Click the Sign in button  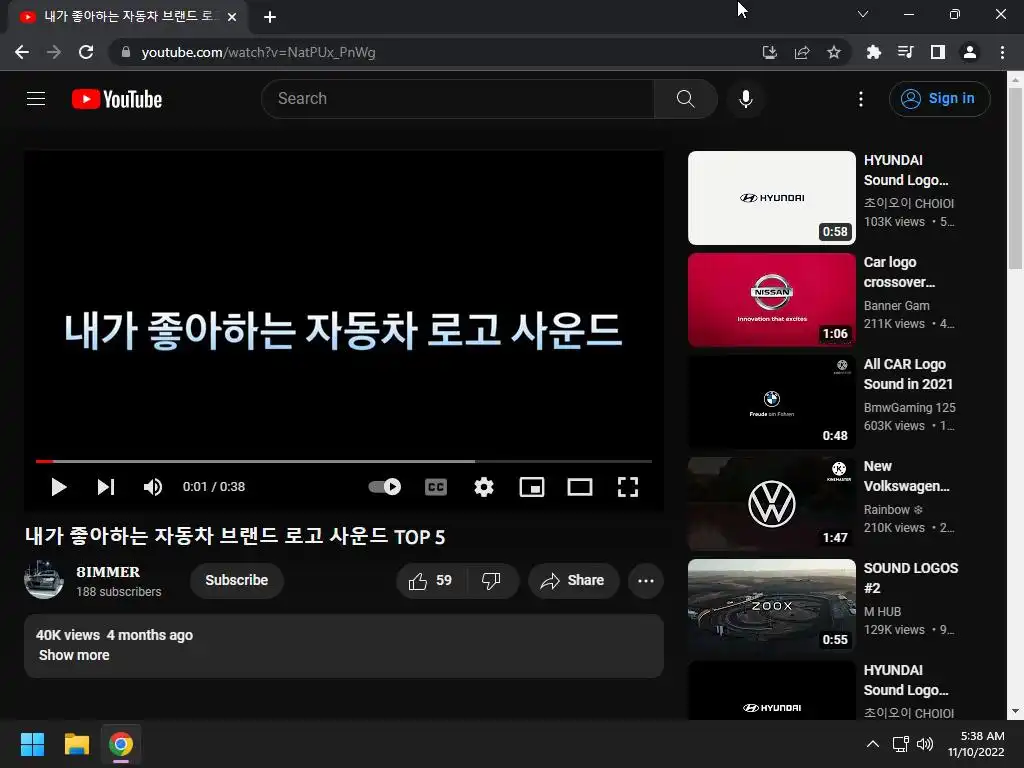click(939, 99)
